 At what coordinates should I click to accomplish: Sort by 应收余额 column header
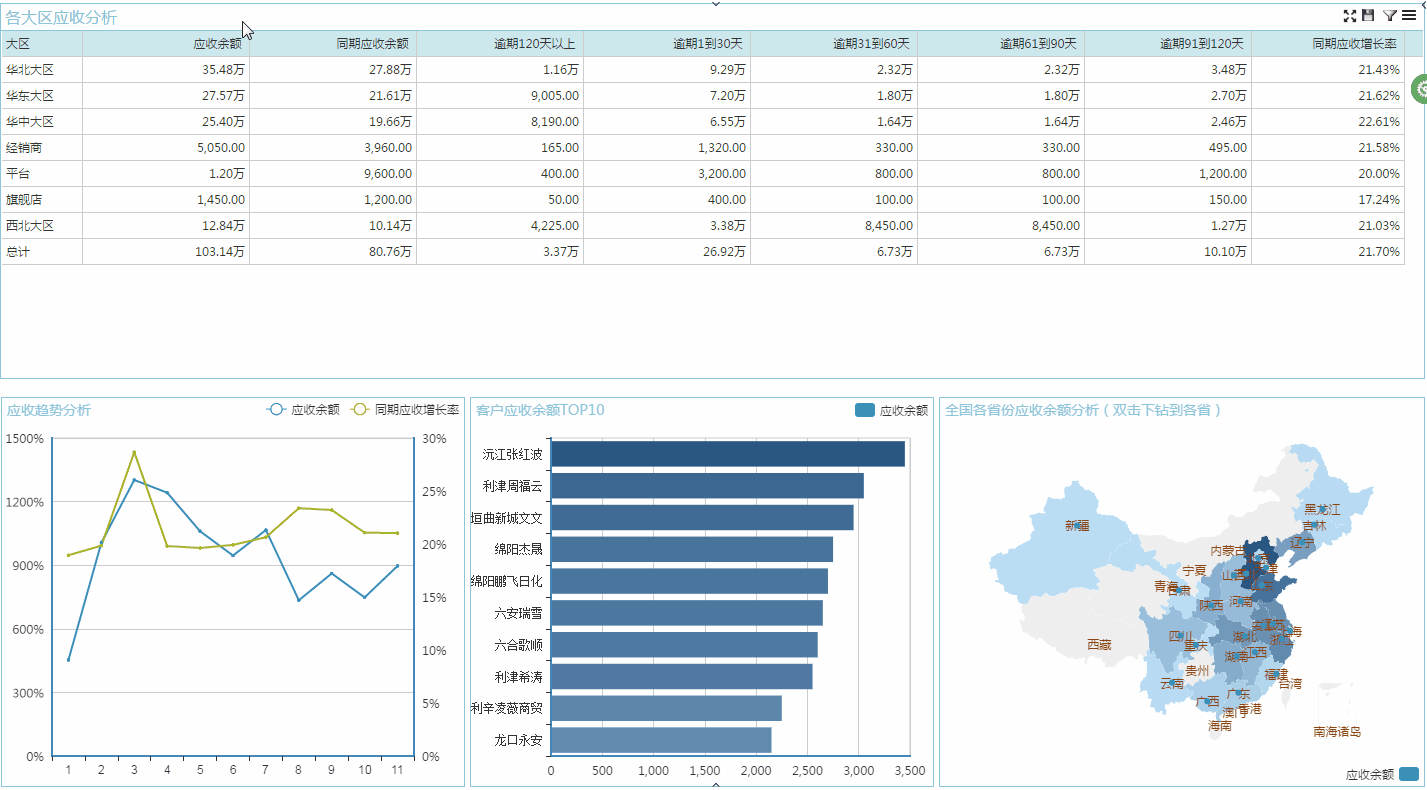click(x=217, y=44)
